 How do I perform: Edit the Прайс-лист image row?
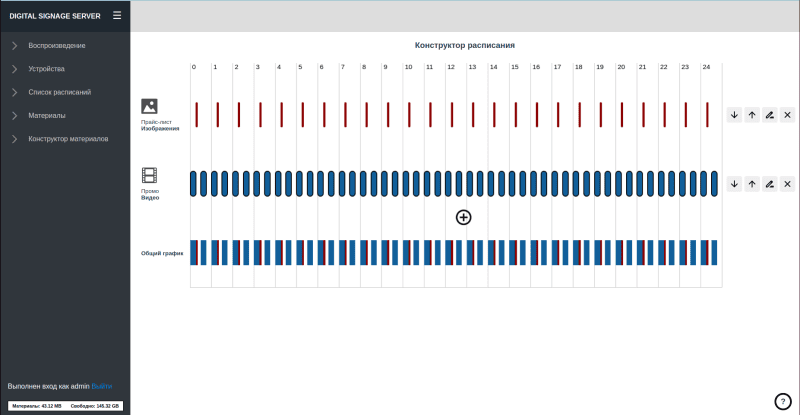click(x=769, y=115)
